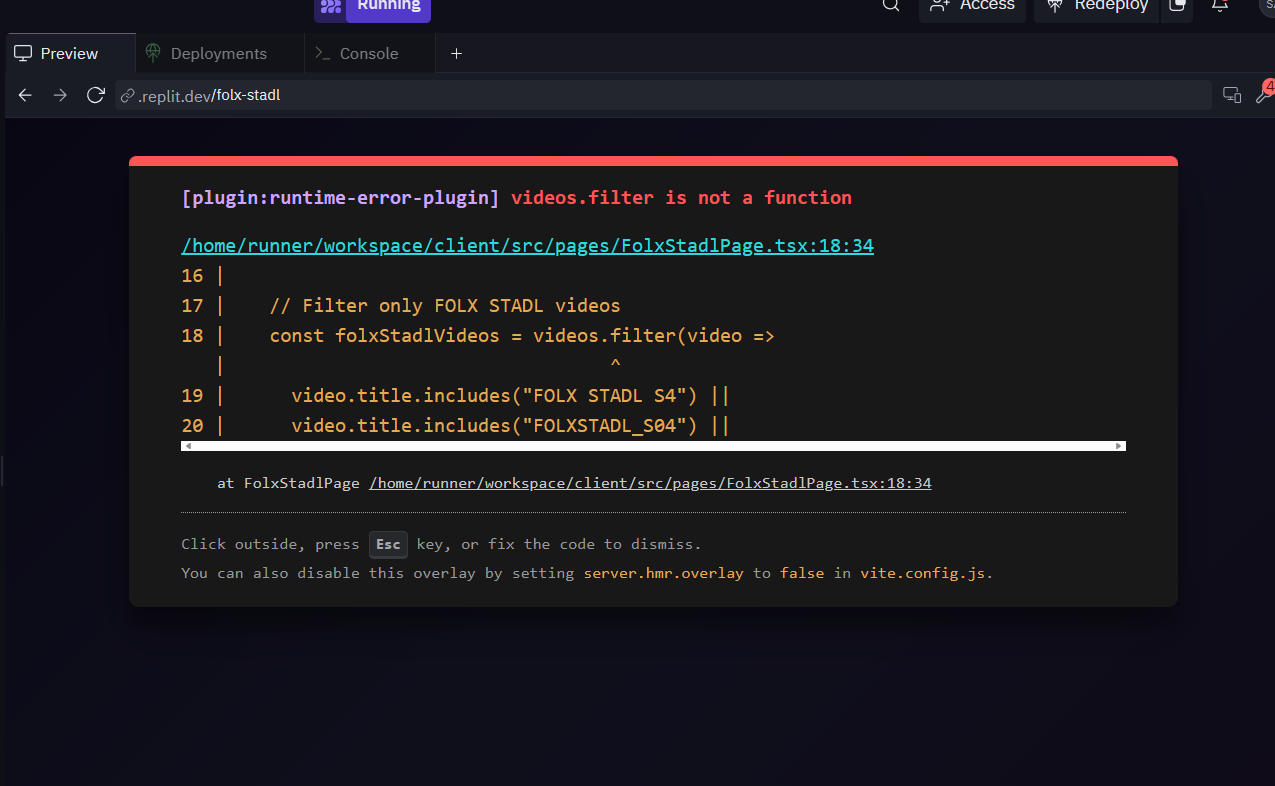Click the icon right of Redeploy
Viewport: 1275px width, 786px height.
click(x=1177, y=8)
